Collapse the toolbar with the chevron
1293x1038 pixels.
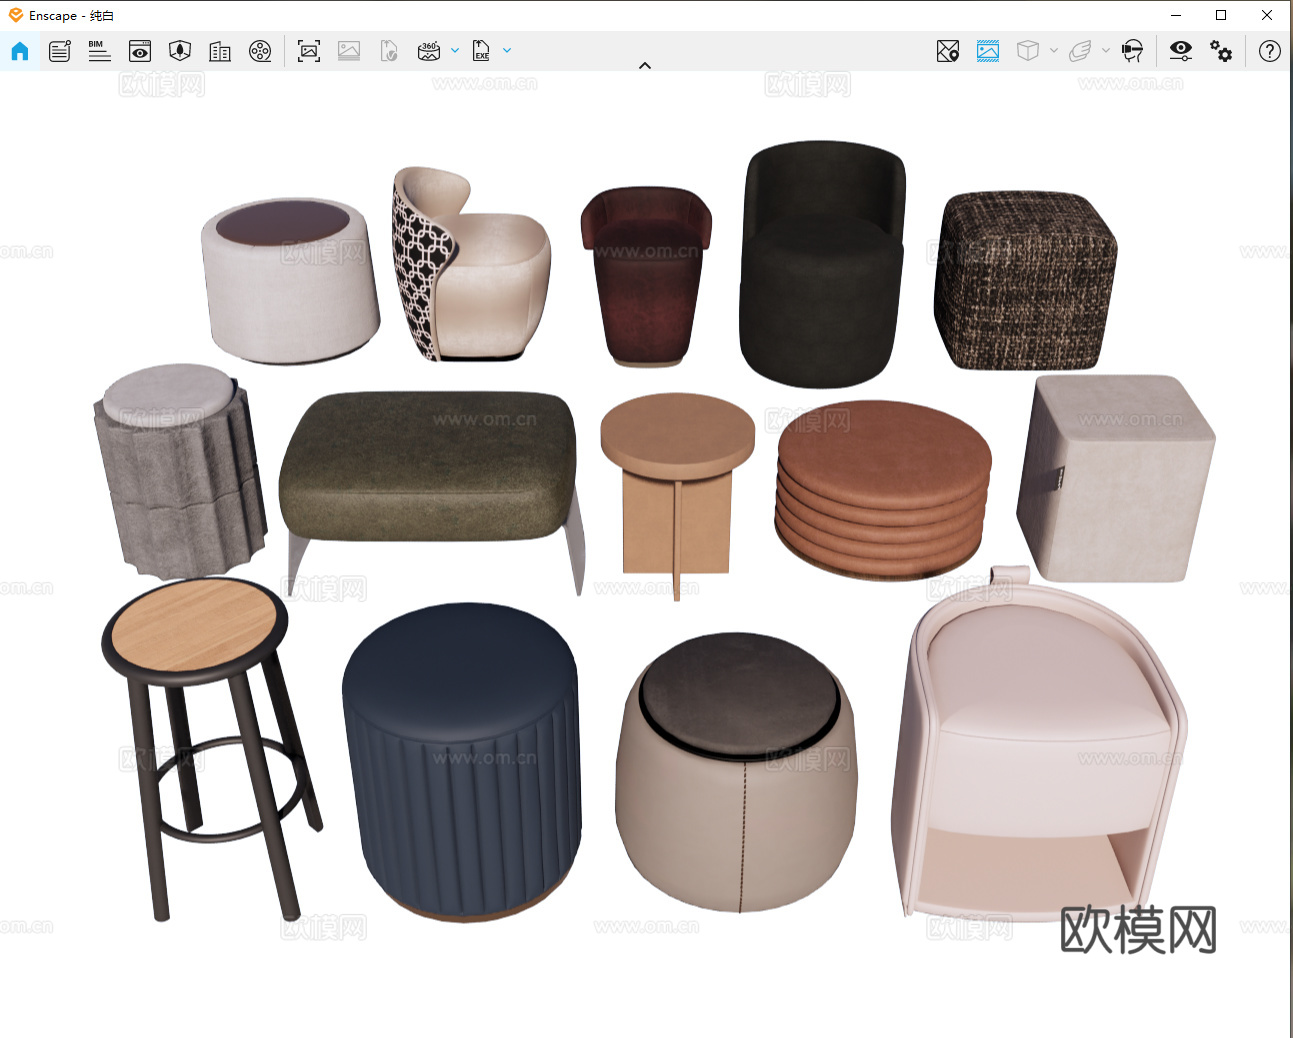645,66
